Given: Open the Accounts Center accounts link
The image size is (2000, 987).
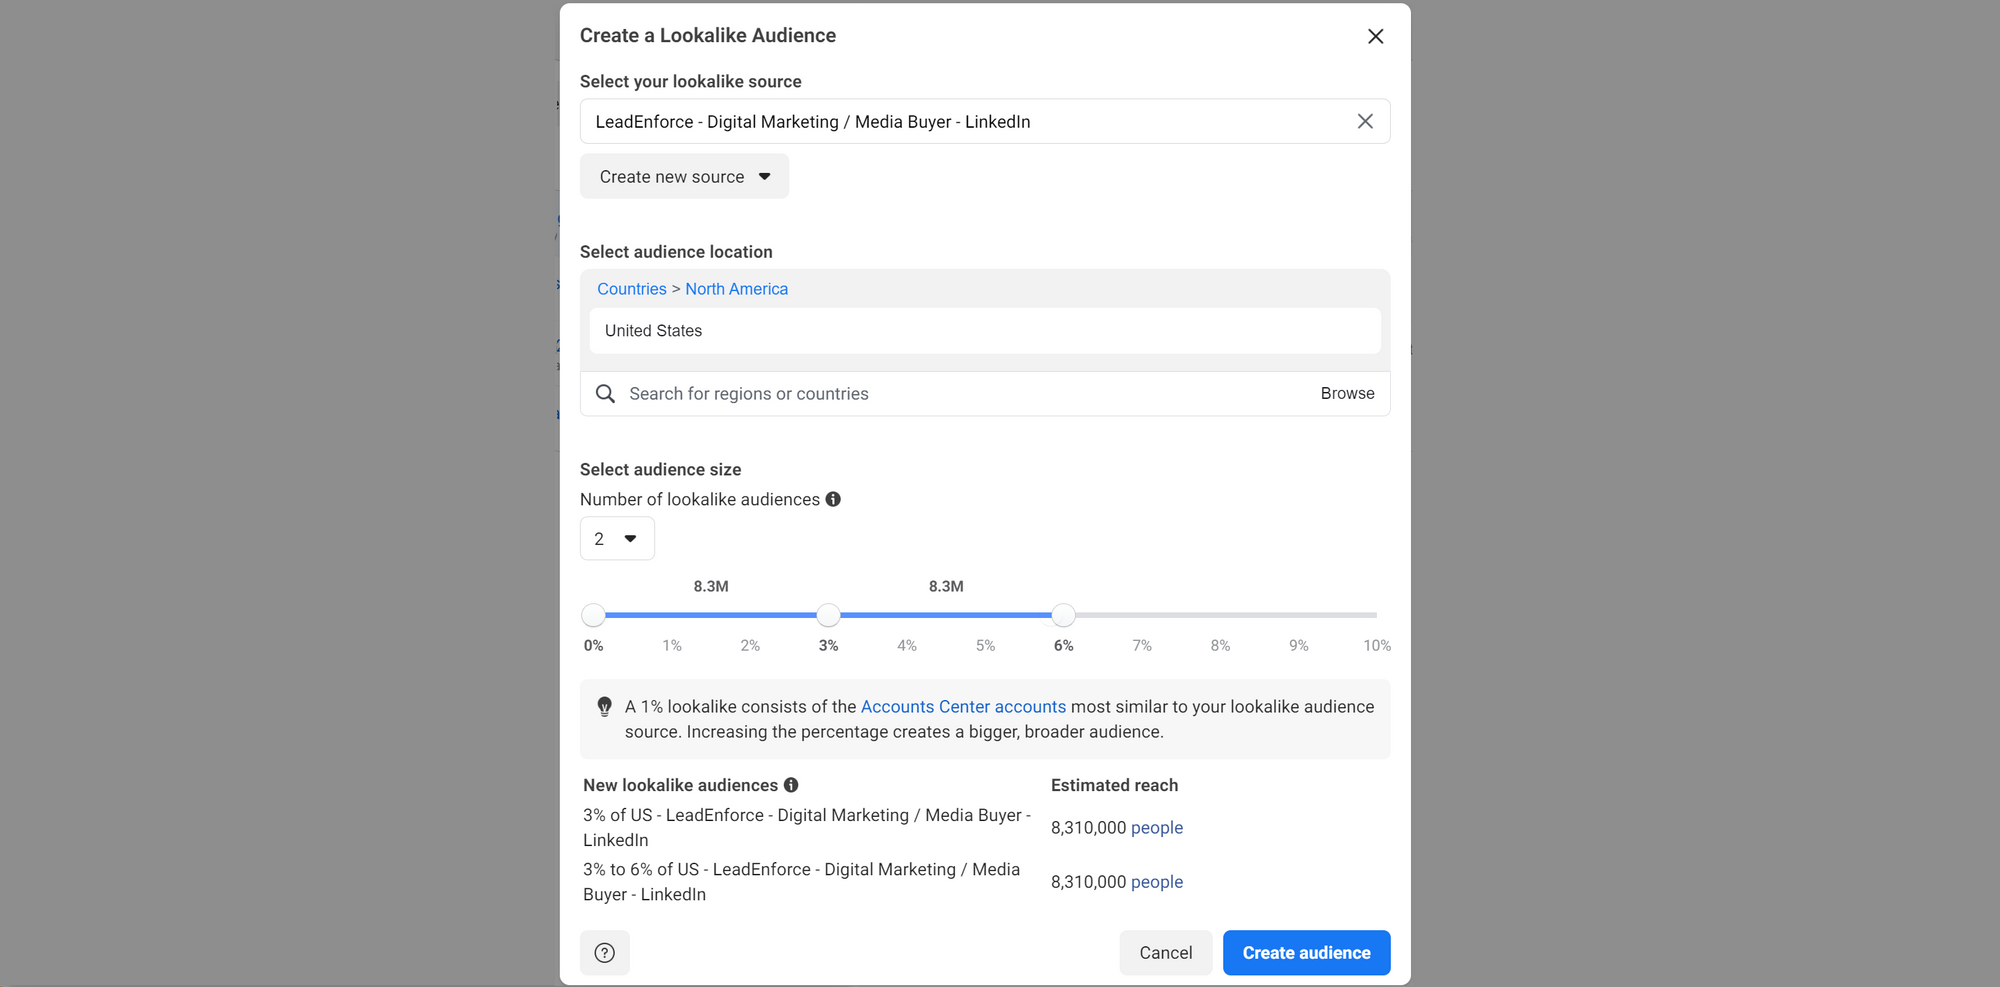Looking at the screenshot, I should 963,707.
